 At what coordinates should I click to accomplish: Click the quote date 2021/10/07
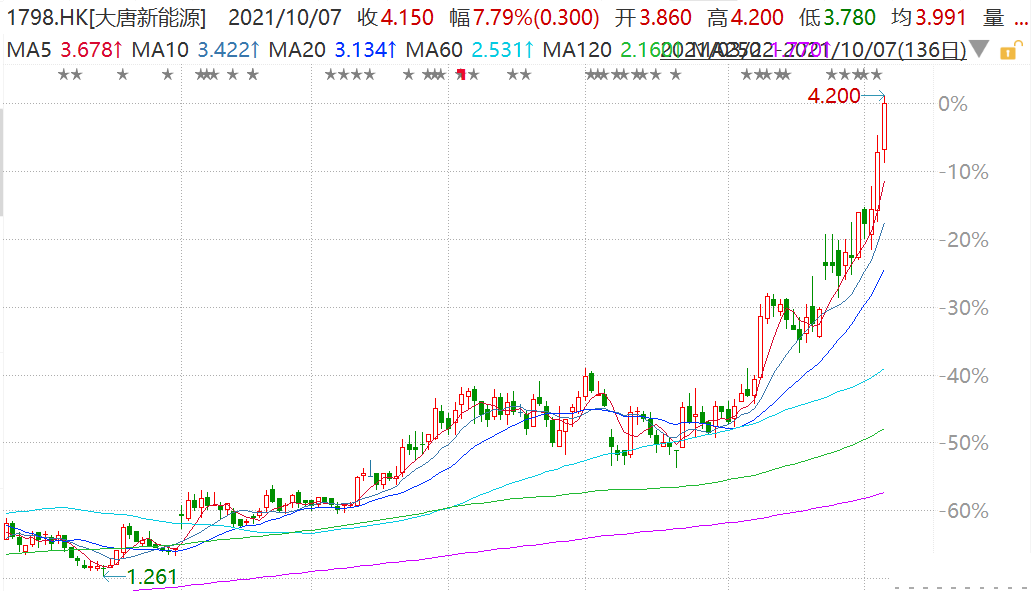(285, 18)
